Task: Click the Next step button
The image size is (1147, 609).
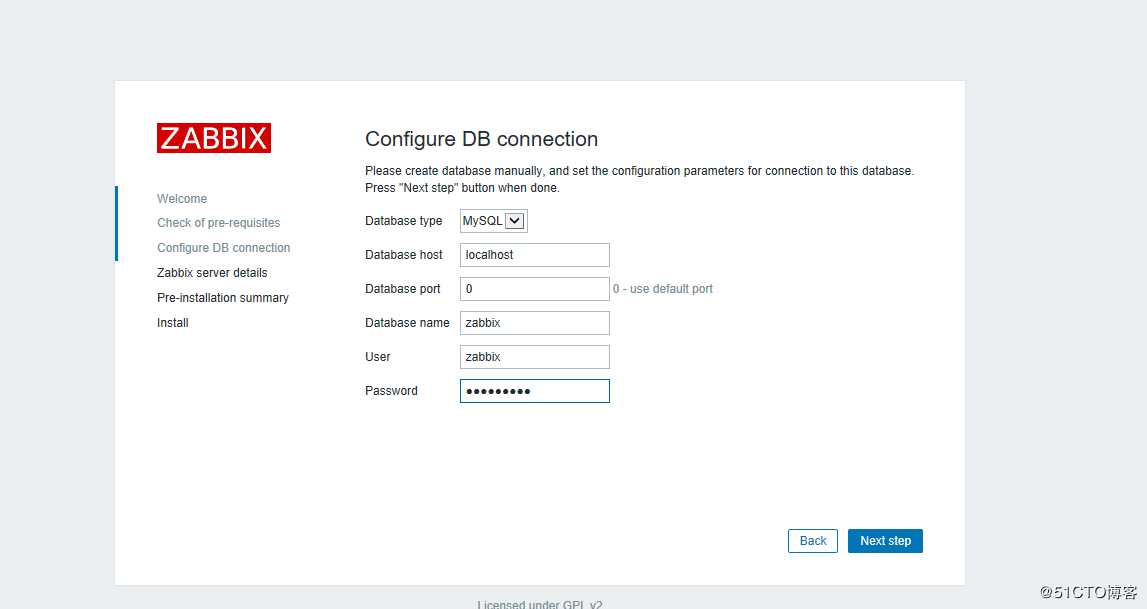Action: click(x=885, y=541)
